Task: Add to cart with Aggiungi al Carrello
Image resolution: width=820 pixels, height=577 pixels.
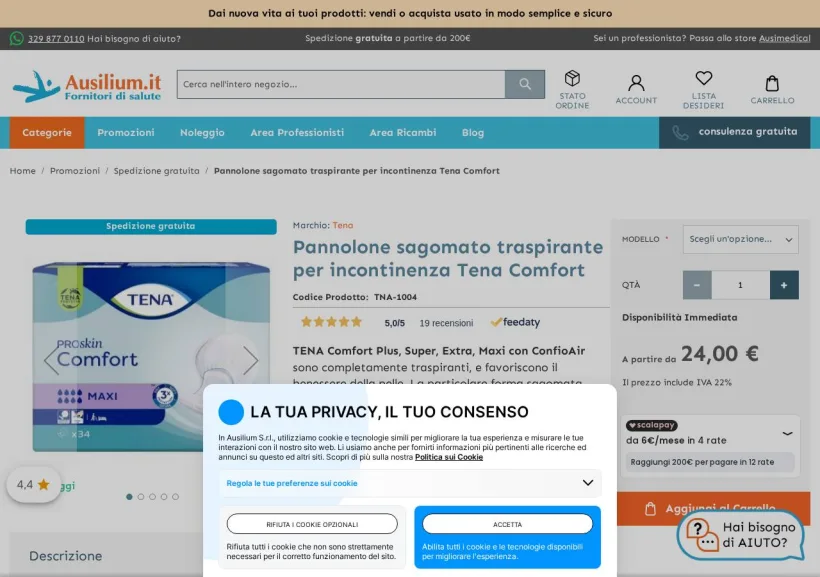Action: coord(713,508)
